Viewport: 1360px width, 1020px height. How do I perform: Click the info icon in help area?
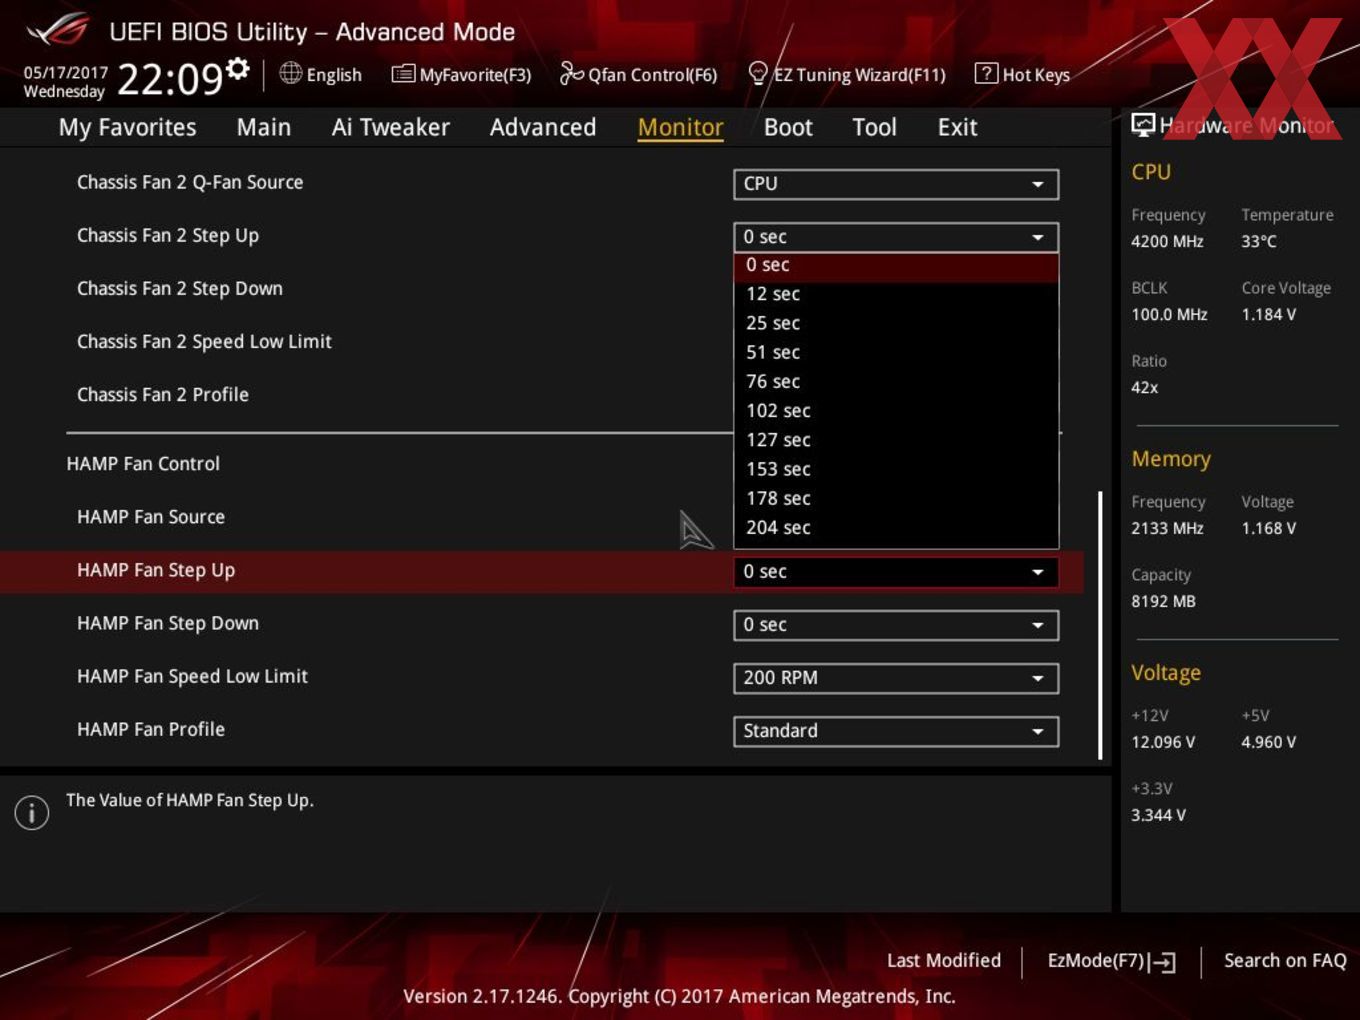coord(32,812)
